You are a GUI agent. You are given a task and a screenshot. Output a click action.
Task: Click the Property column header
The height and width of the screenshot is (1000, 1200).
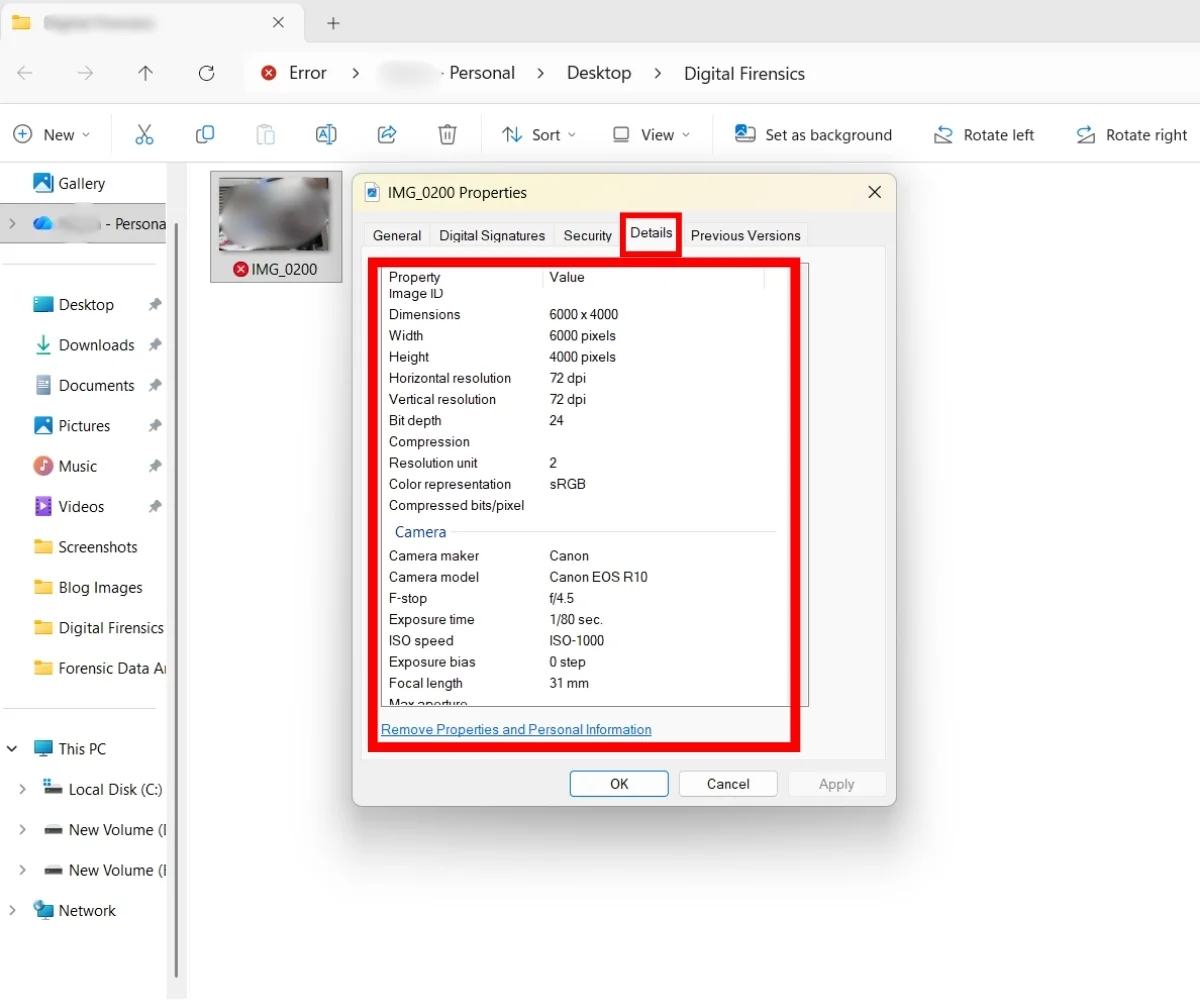pyautogui.click(x=463, y=277)
